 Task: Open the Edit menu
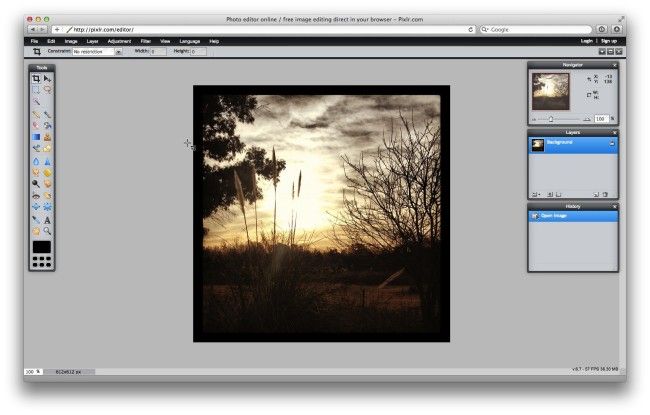coord(51,41)
